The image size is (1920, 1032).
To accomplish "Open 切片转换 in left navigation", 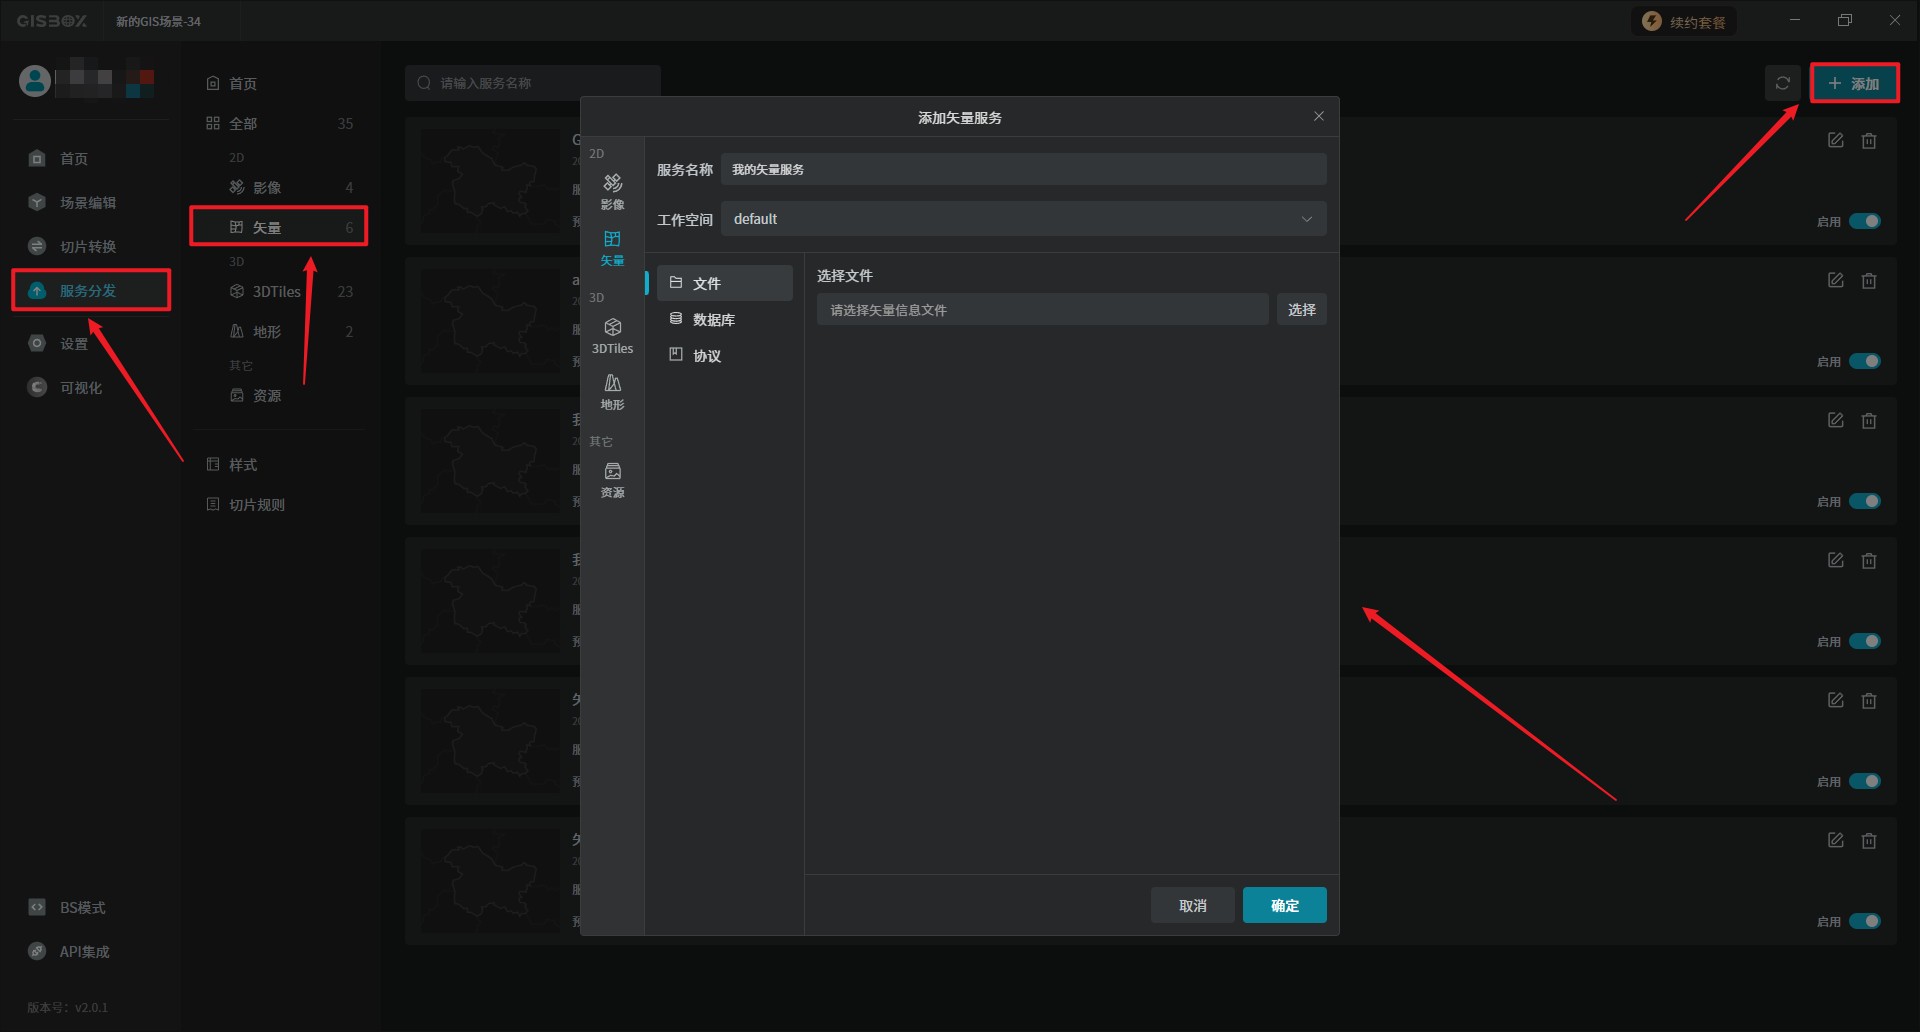I will [88, 247].
